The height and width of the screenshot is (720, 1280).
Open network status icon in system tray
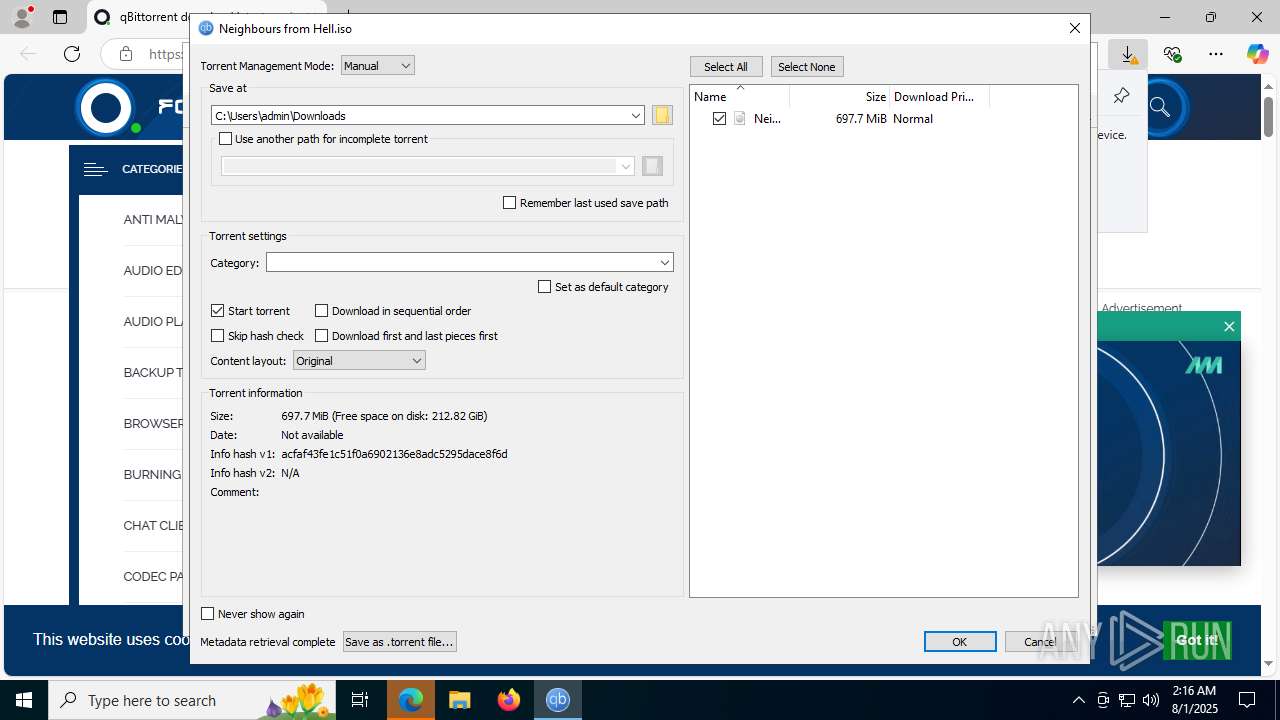tap(1127, 700)
